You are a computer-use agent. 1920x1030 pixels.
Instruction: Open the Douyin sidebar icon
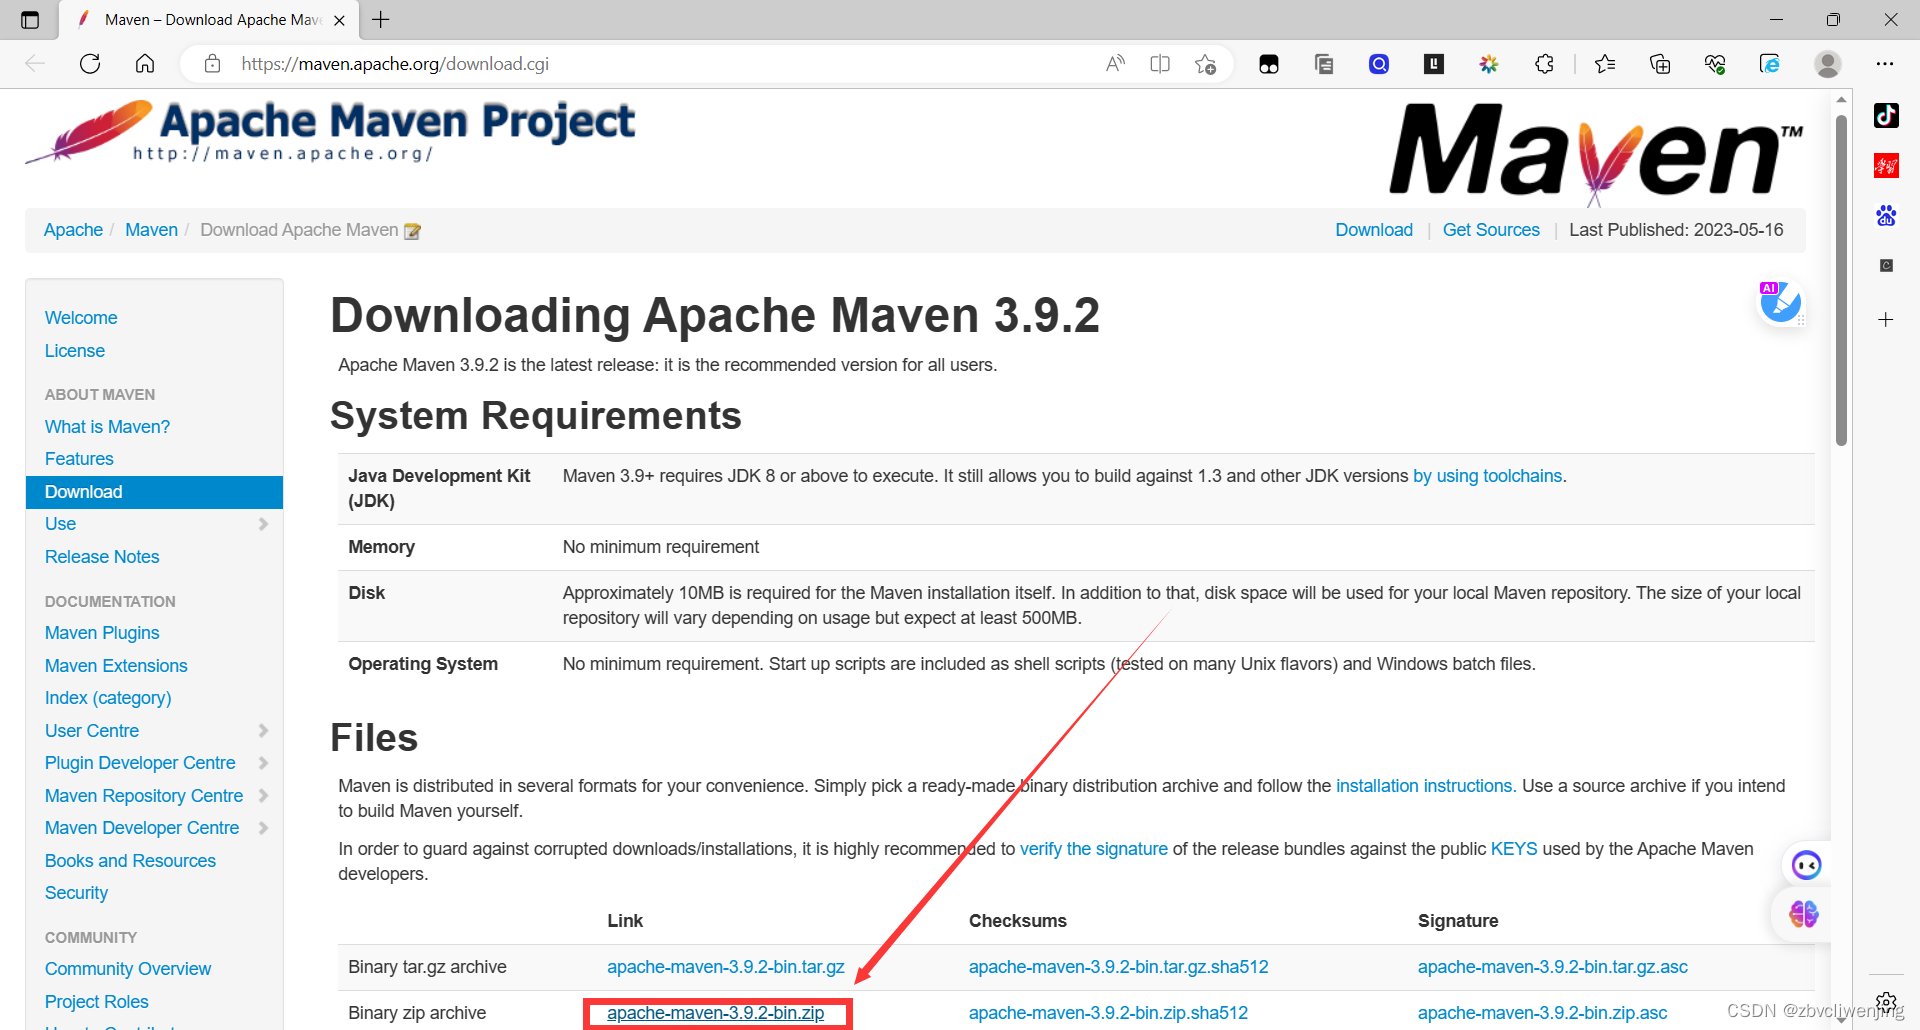[1886, 115]
